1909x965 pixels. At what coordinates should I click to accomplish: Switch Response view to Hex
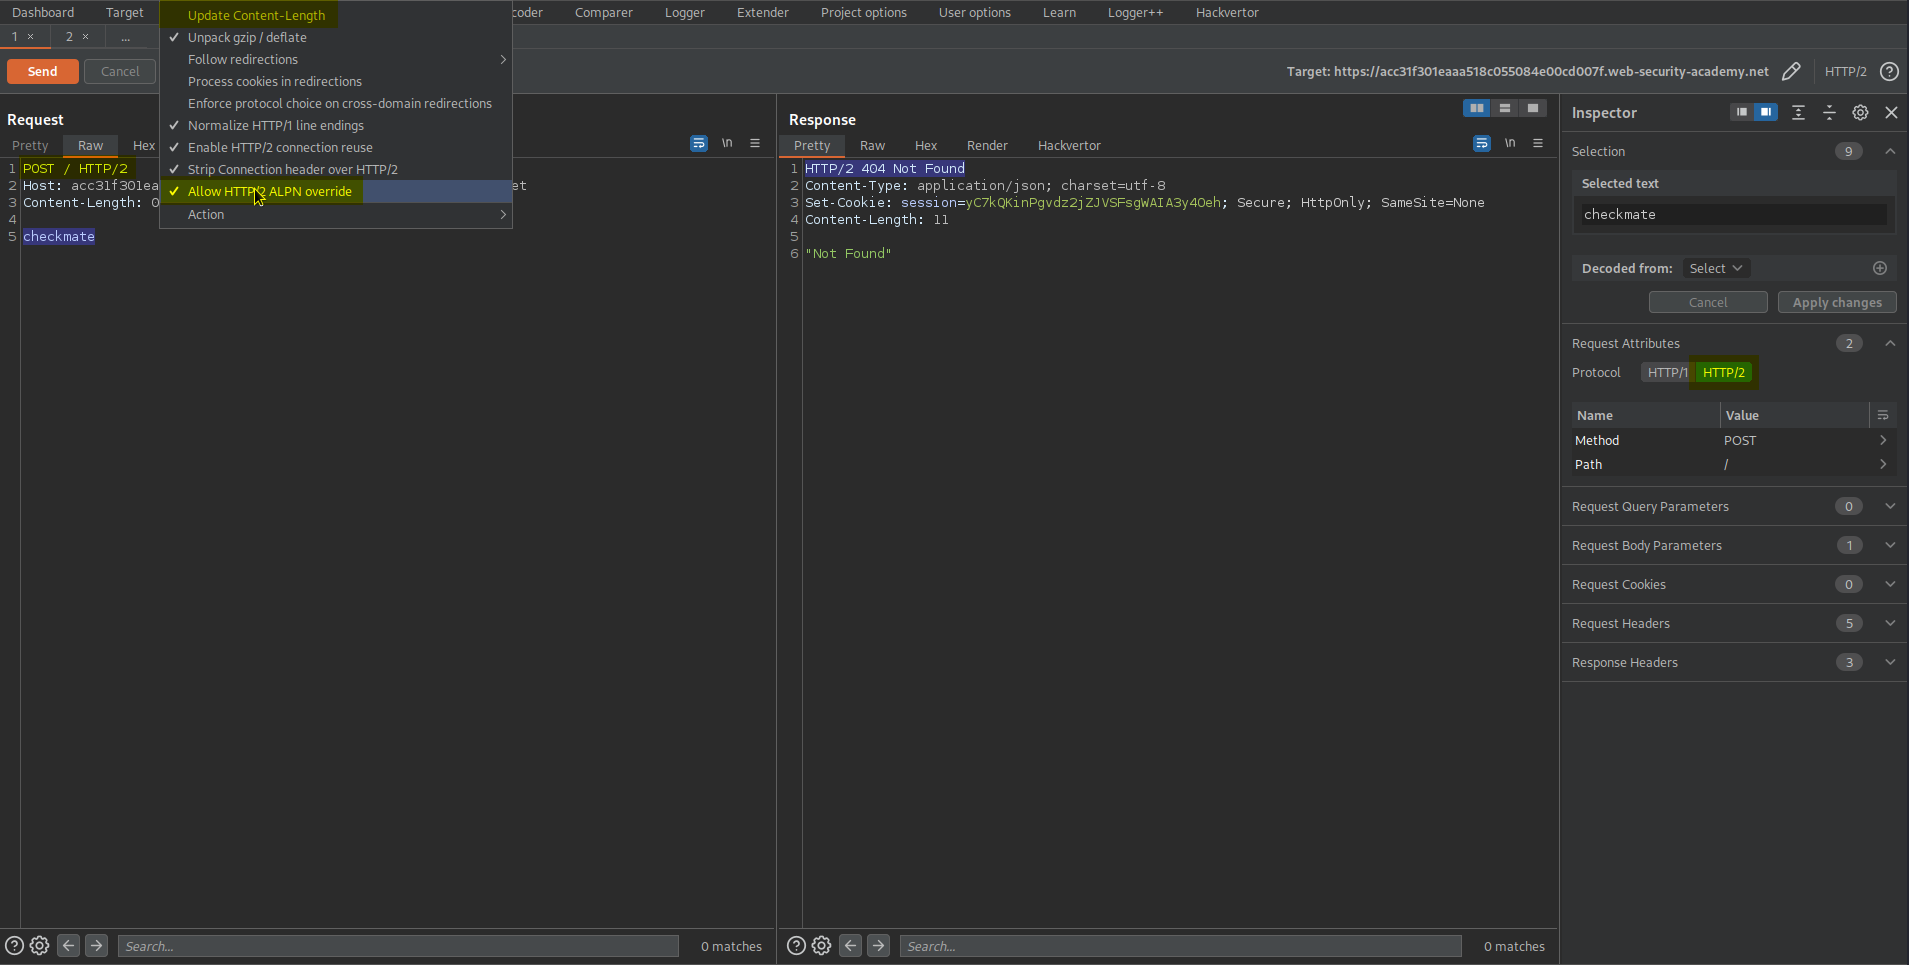click(926, 145)
